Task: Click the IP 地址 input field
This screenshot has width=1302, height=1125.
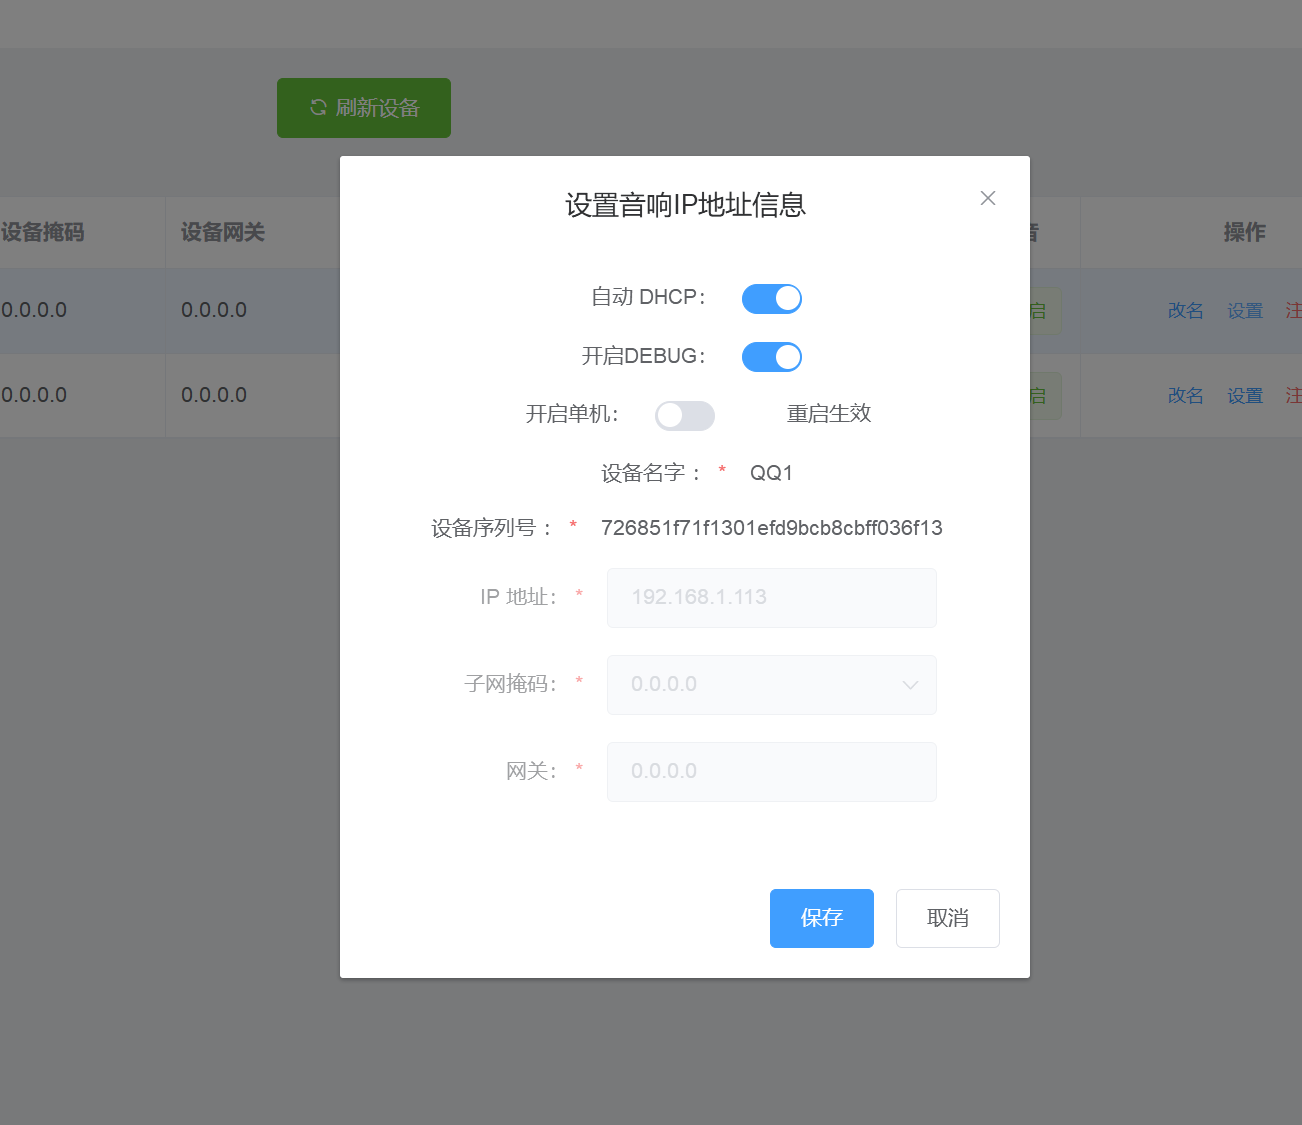Action: [x=771, y=598]
